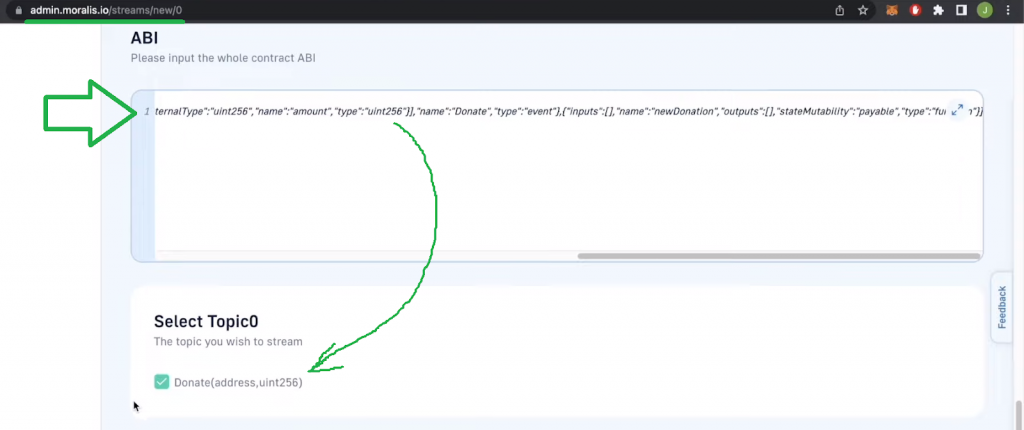Viewport: 1024px width, 430px height.
Task: Click the Donate(address,uint256) topic label
Action: 238,382
